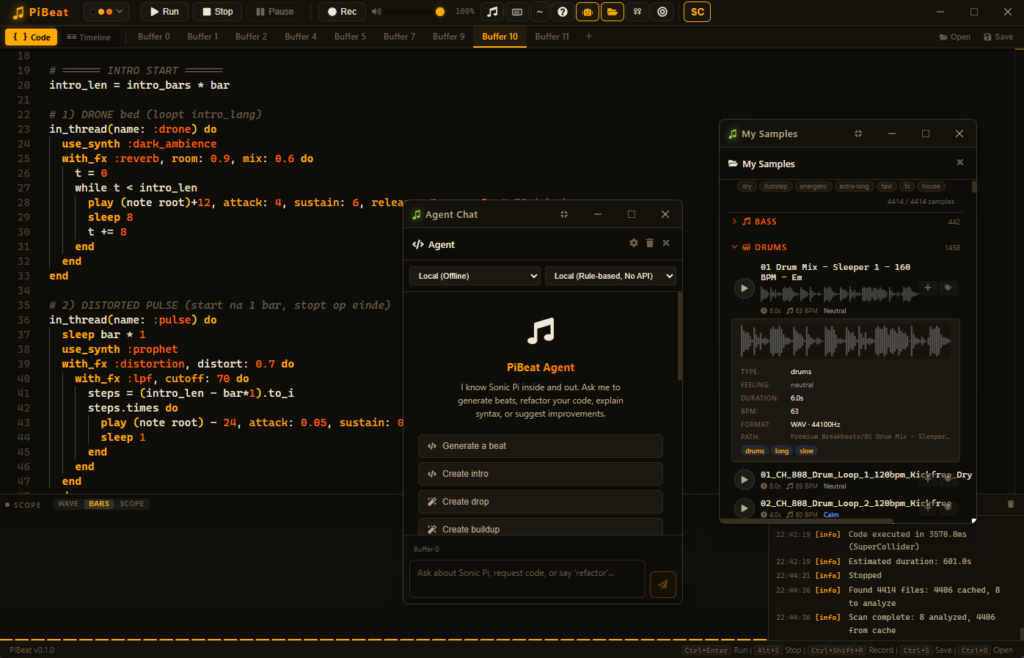Click the plus icon on 01 Drum Mix sample
1024x658 pixels.
click(x=928, y=288)
